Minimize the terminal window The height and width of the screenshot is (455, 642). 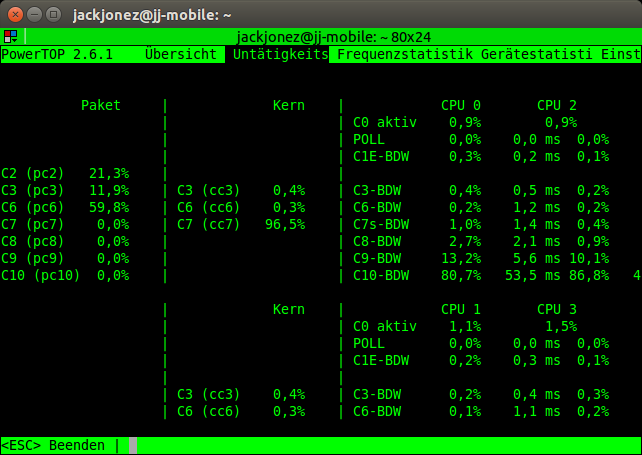33,15
